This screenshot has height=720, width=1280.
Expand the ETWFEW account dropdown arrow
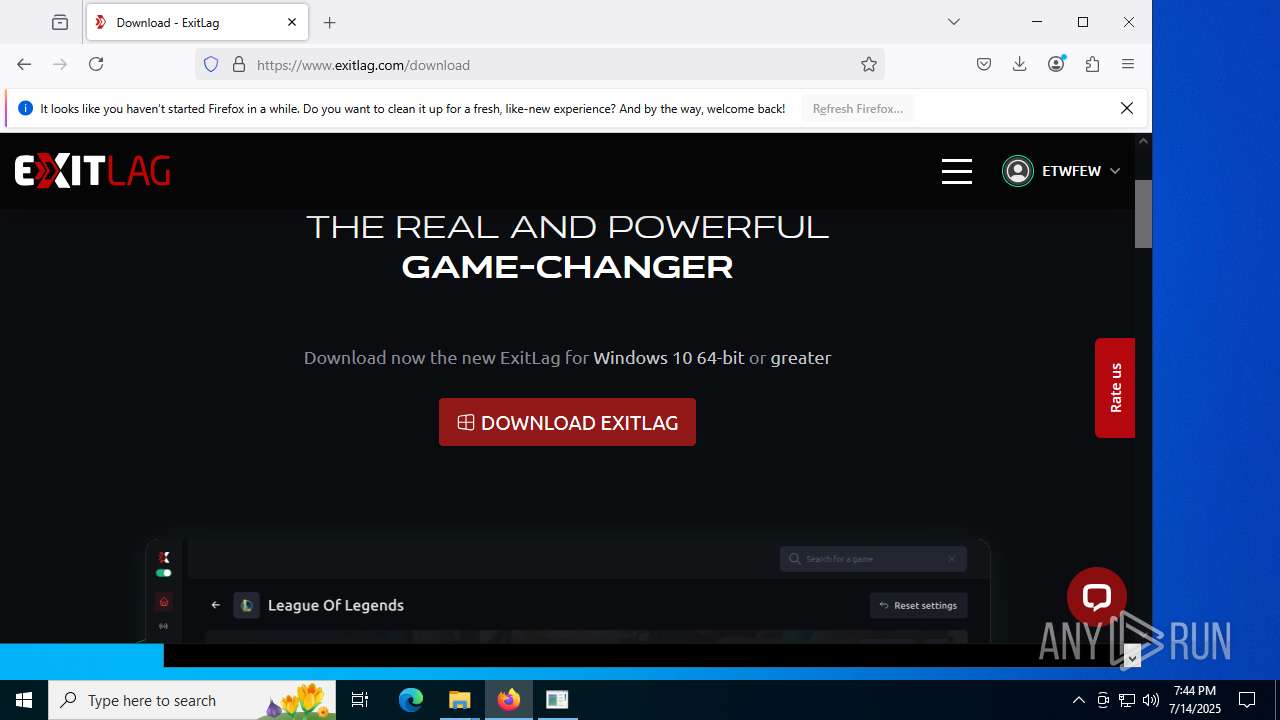(x=1115, y=171)
